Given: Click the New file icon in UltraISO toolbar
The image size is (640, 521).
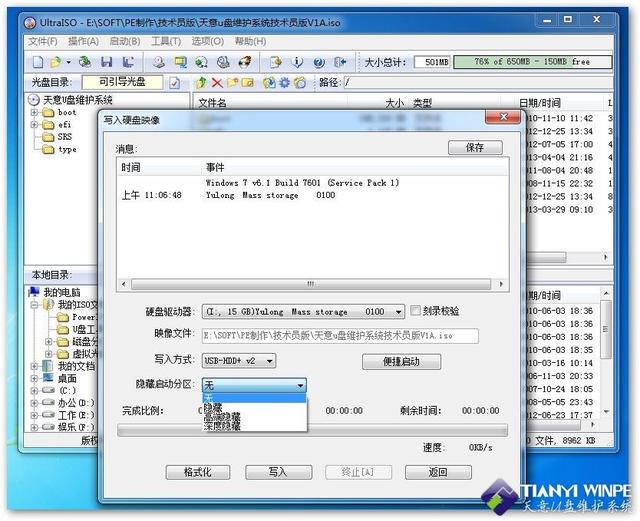Looking at the screenshot, I should point(38,62).
